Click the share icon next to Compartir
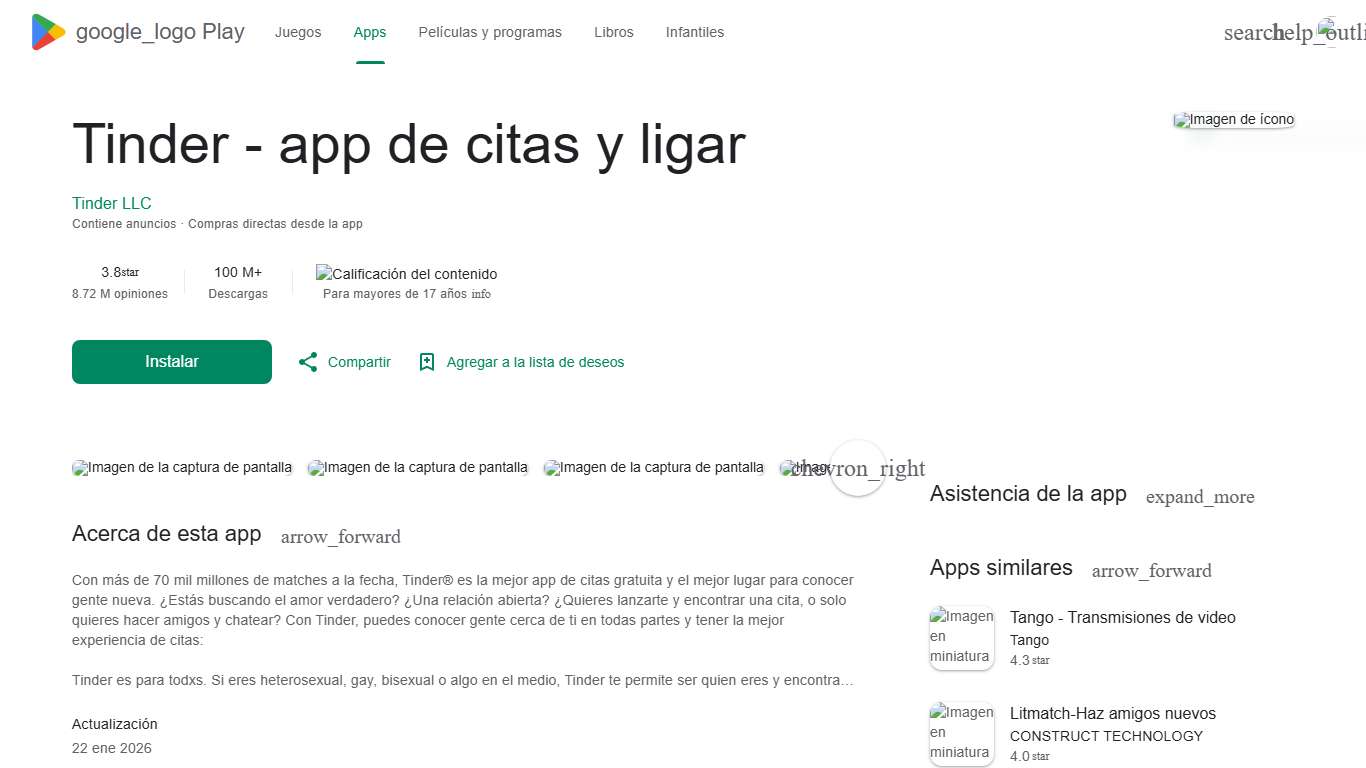 click(308, 361)
